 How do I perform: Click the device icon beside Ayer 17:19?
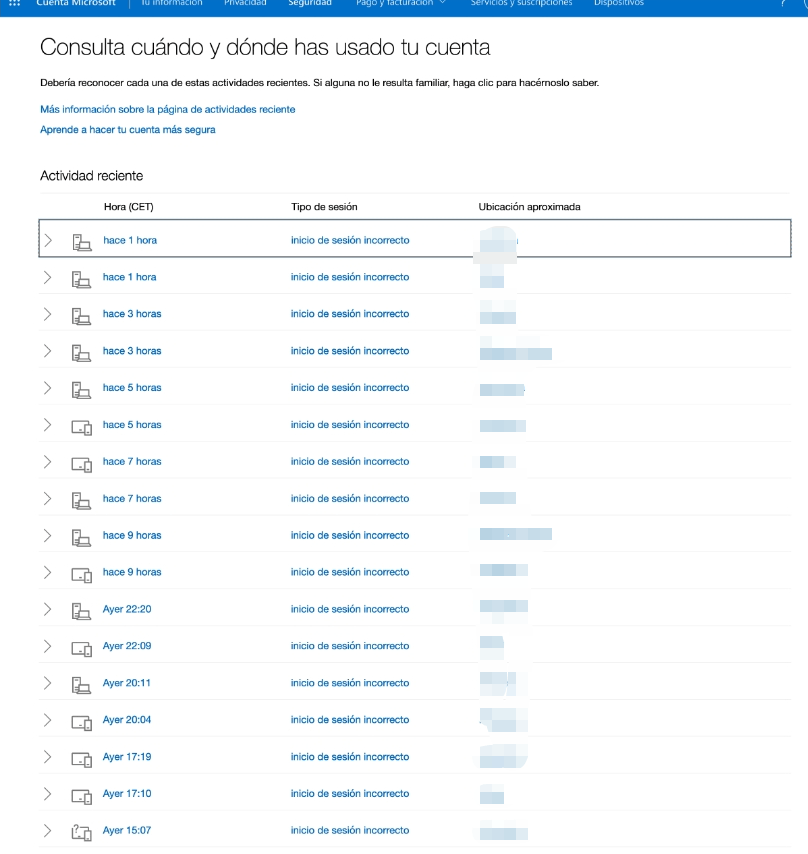click(x=82, y=758)
